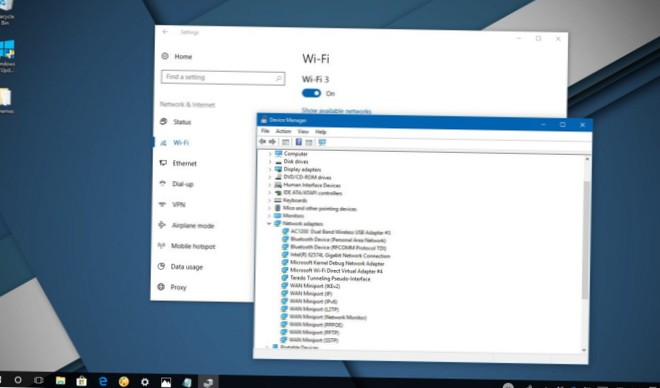Click the properties list icon right of the blue Help icon
The height and width of the screenshot is (388, 660).
(309, 143)
